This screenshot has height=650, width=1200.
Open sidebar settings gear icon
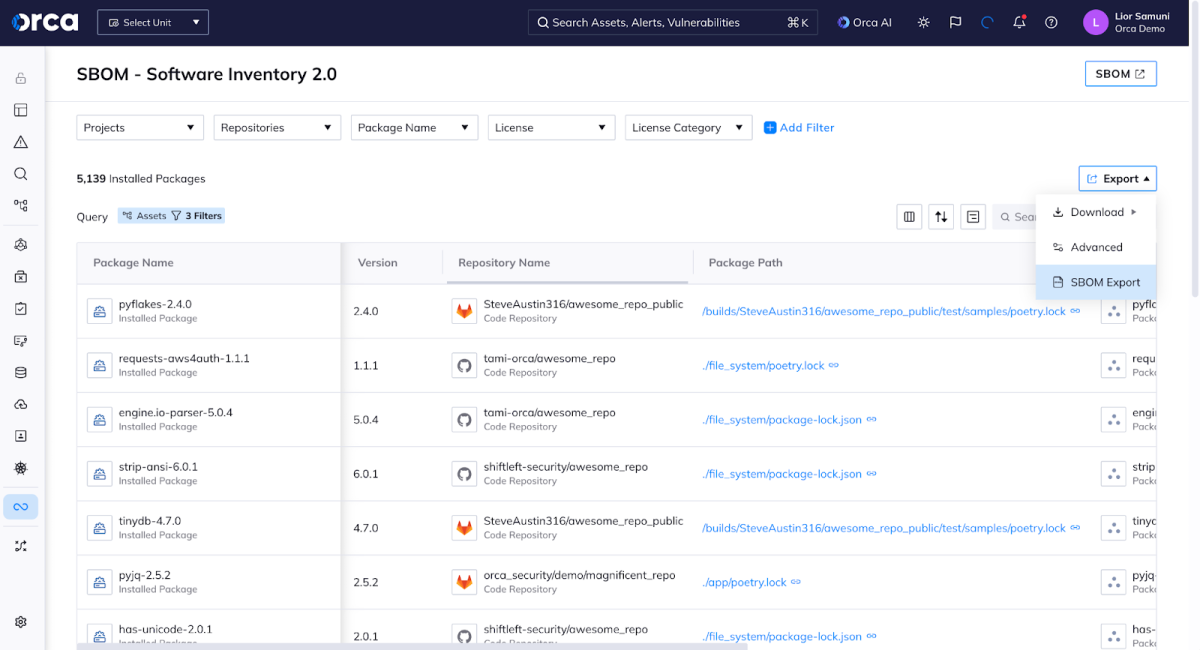[x=20, y=622]
